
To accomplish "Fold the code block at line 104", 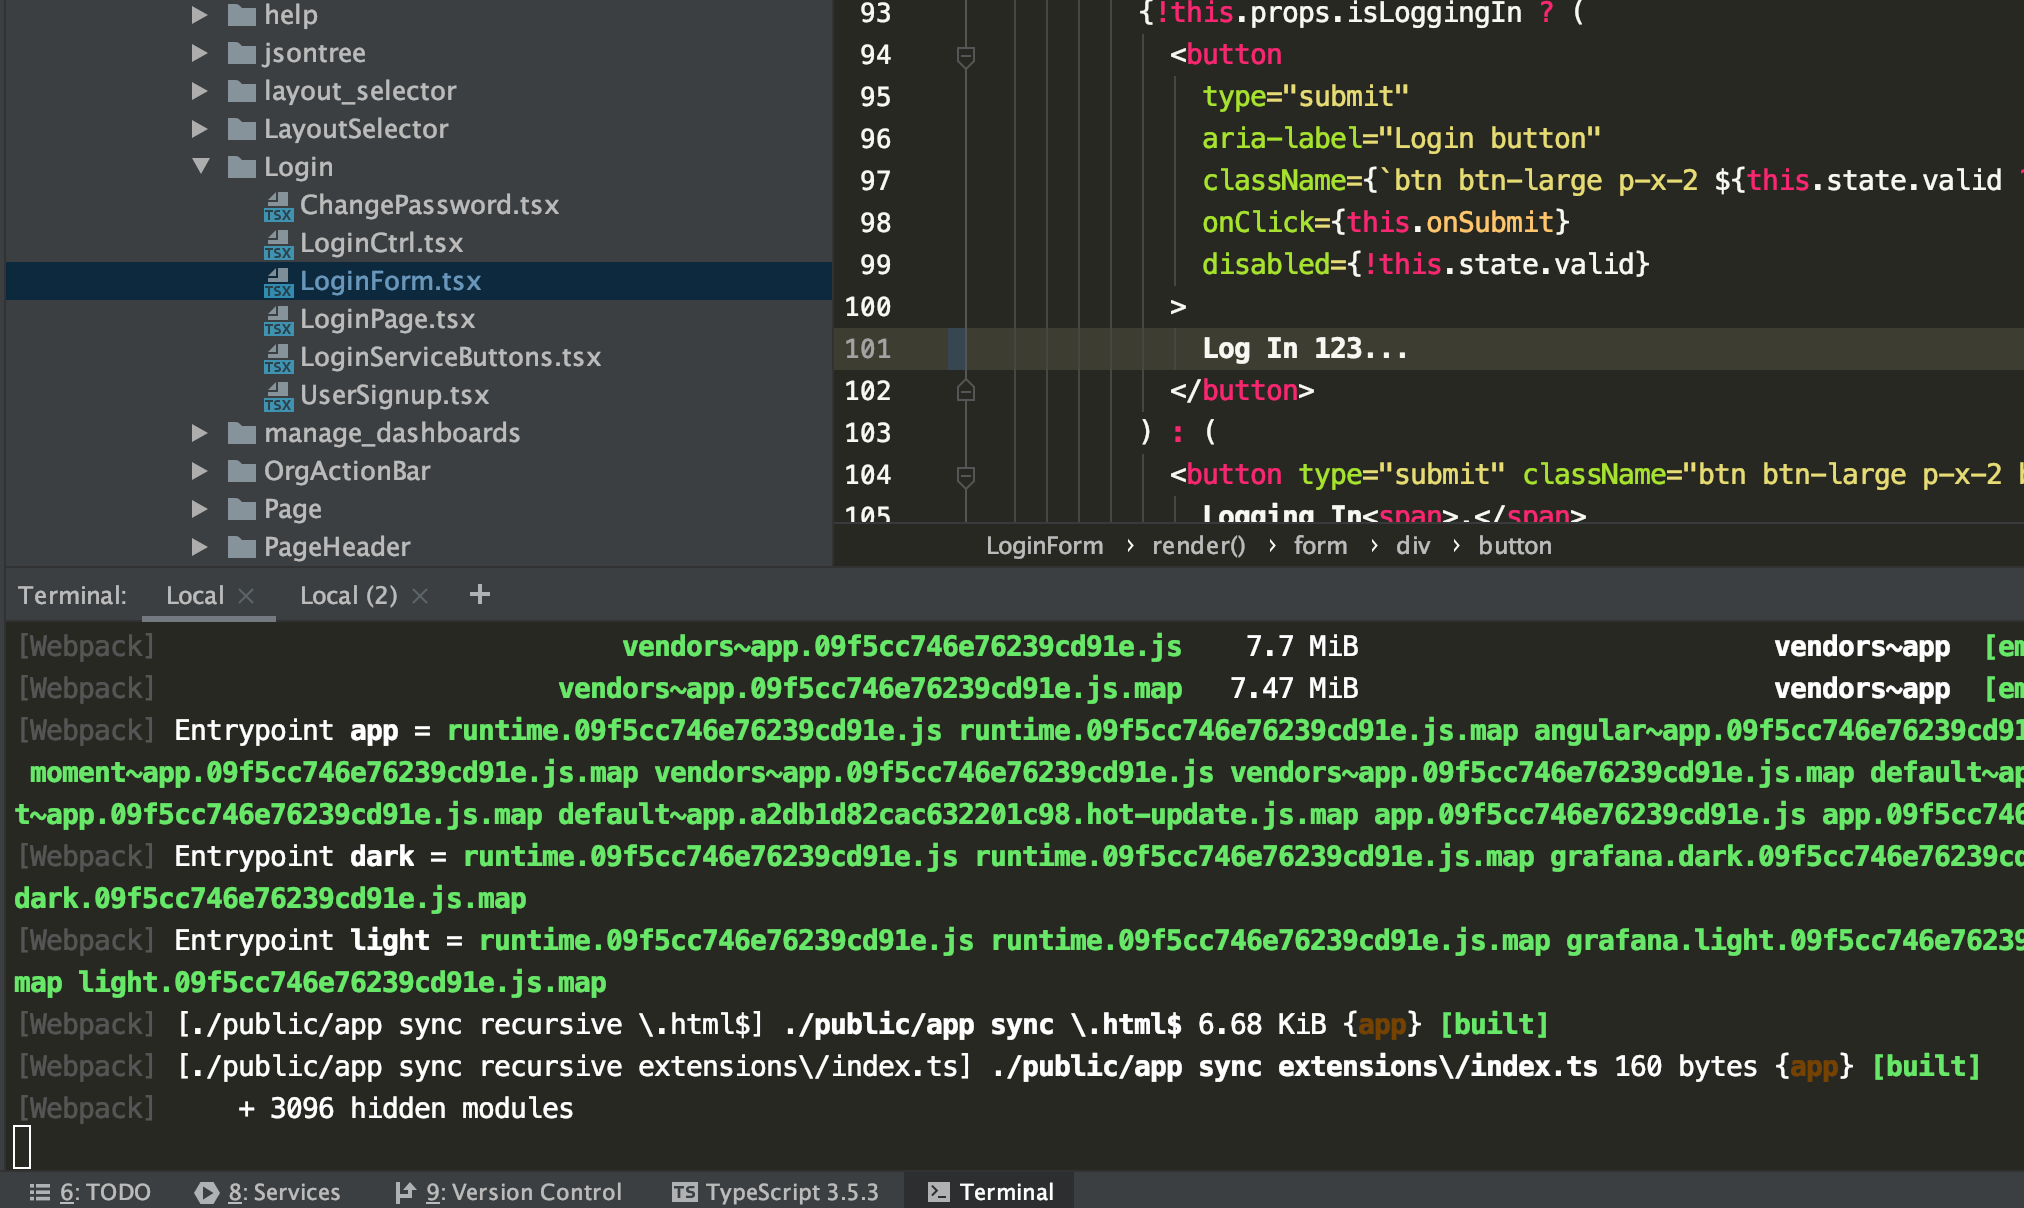I will 966,476.
